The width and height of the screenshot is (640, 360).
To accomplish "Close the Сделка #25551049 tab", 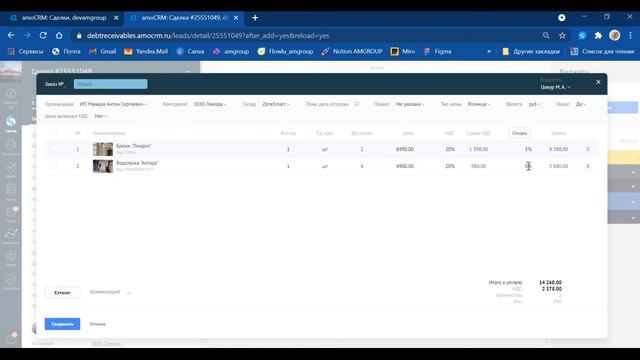I will [236, 18].
